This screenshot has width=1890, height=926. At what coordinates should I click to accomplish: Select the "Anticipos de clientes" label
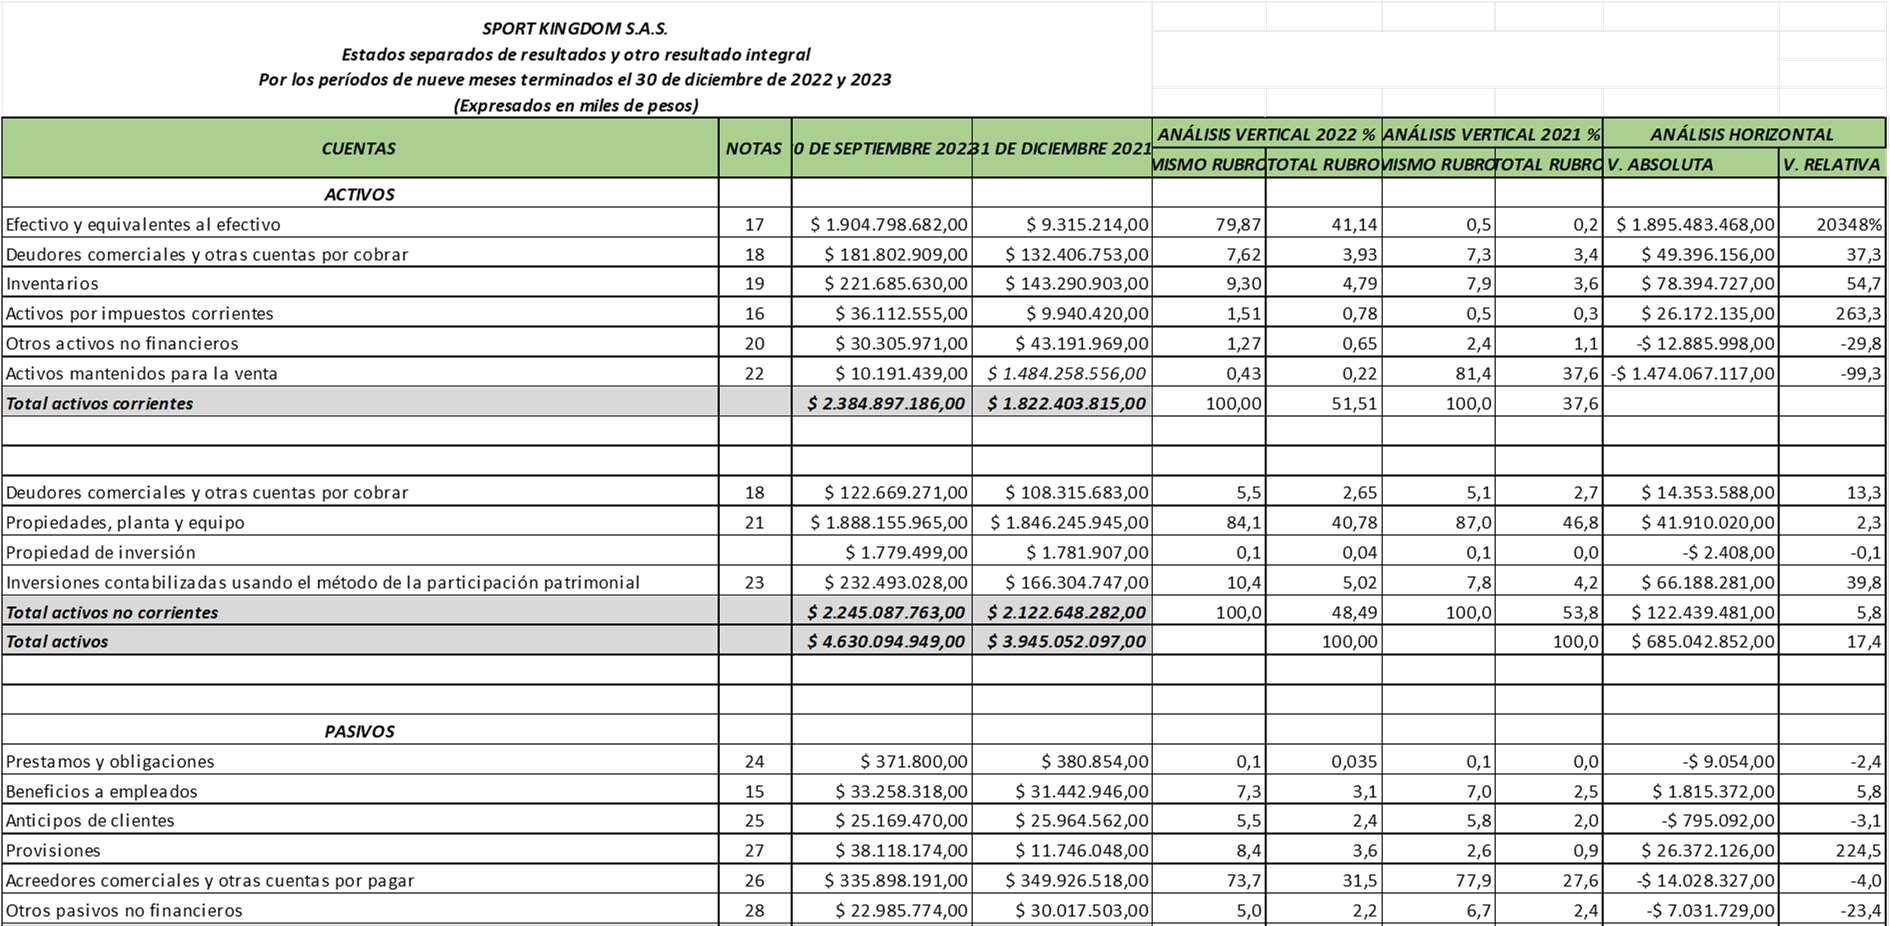[90, 821]
